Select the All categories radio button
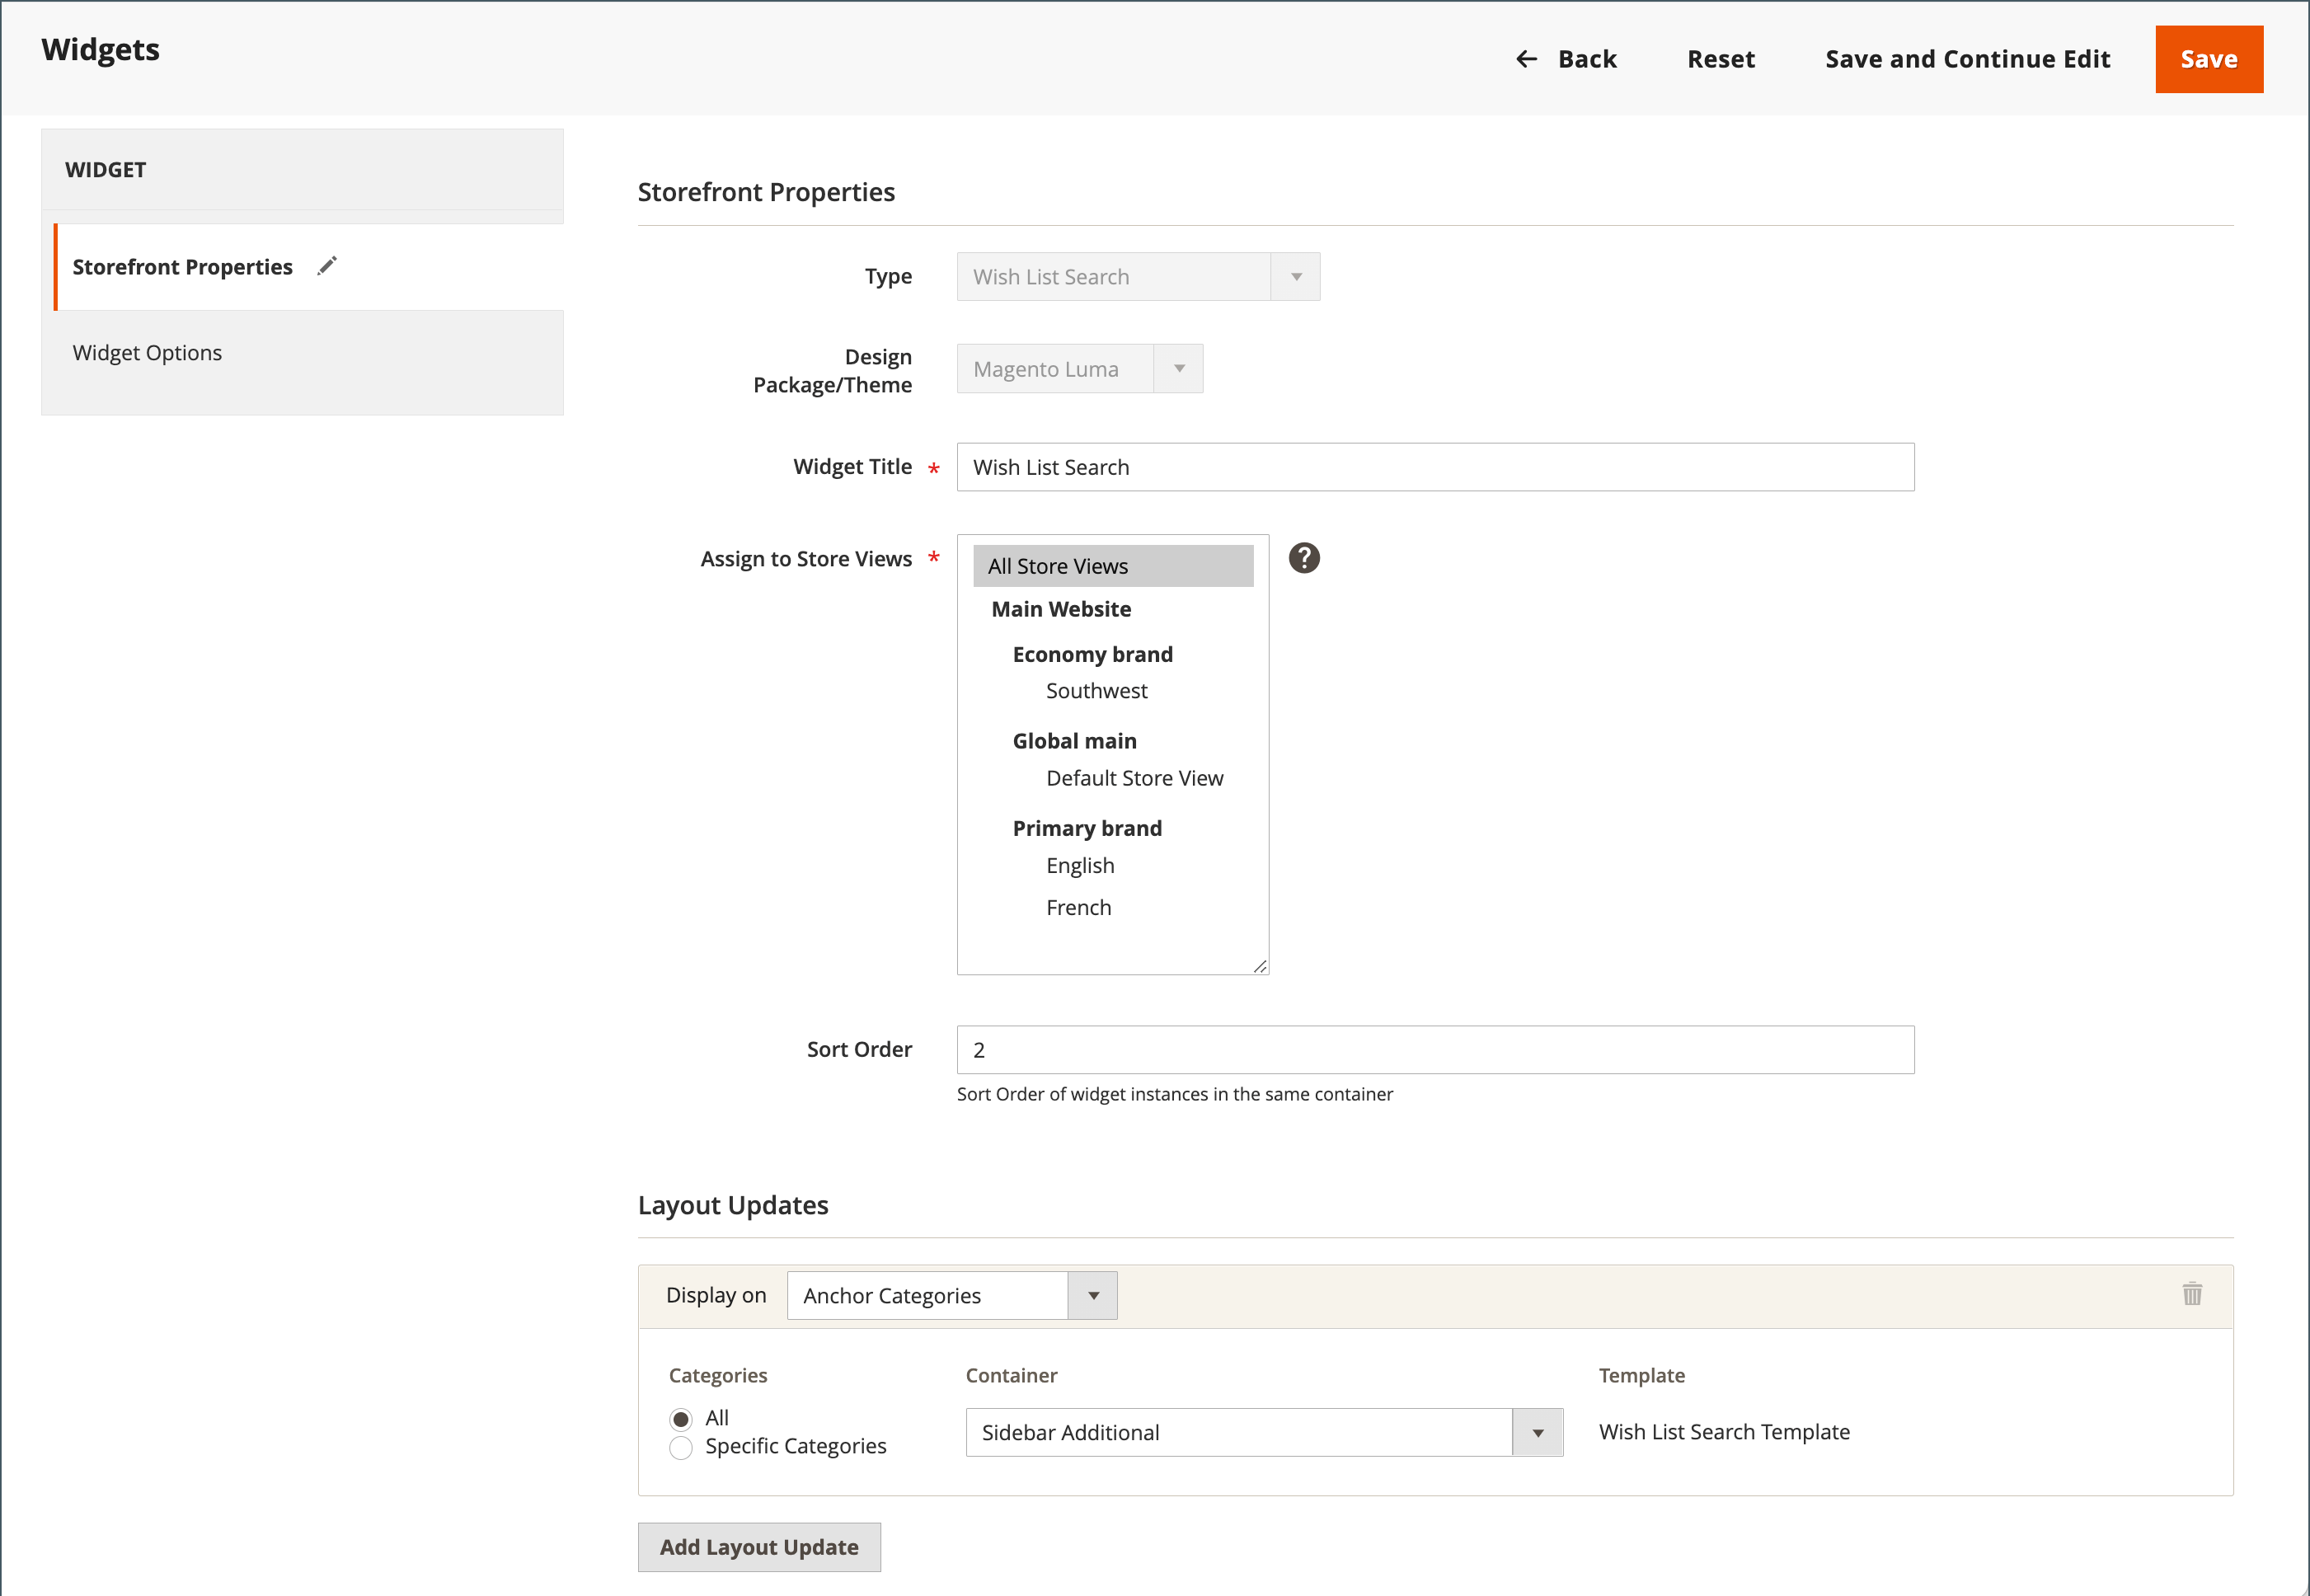The height and width of the screenshot is (1596, 2310). 681,1419
